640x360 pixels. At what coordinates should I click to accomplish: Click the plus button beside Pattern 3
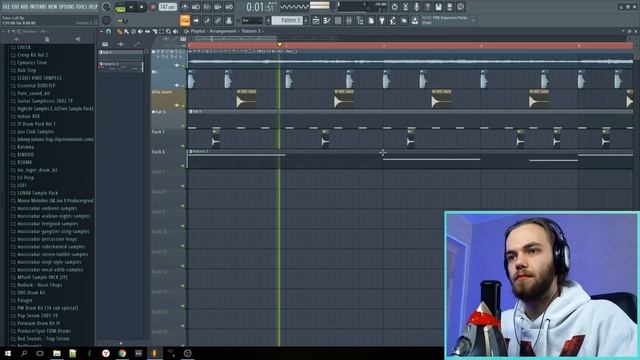tap(306, 20)
